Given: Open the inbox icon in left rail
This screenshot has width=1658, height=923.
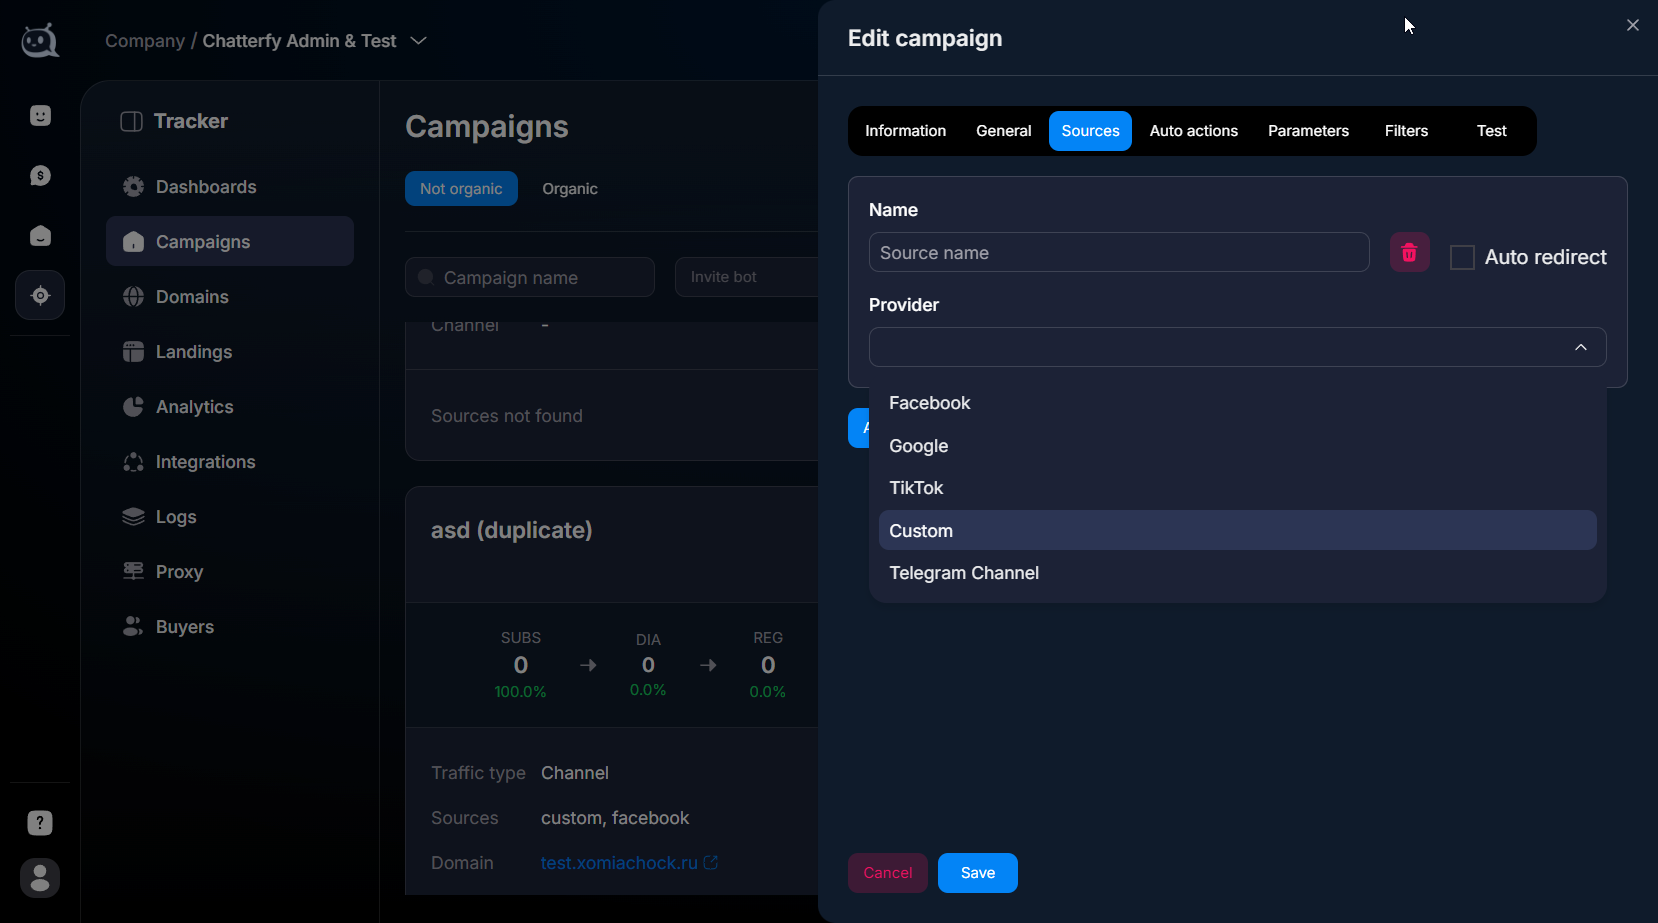Looking at the screenshot, I should pos(40,236).
